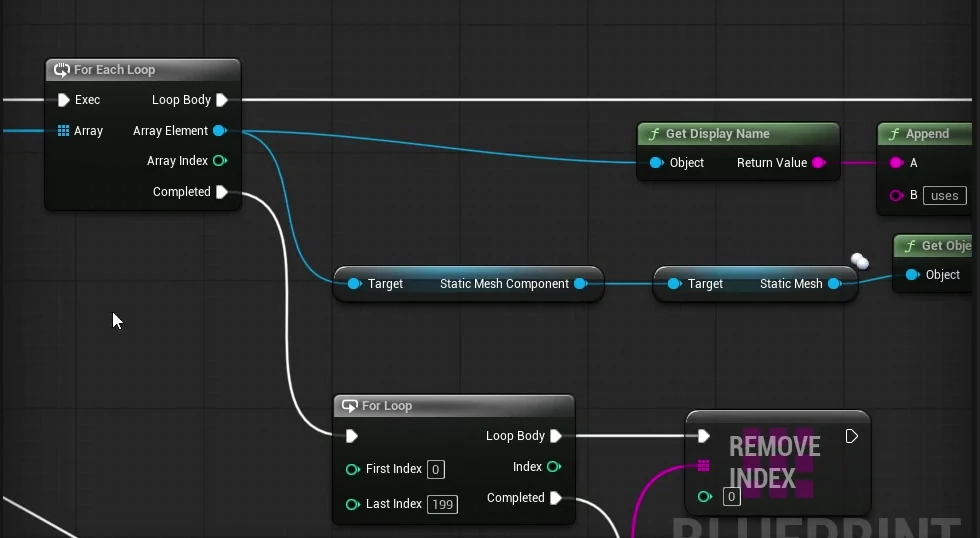Image resolution: width=980 pixels, height=538 pixels.
Task: Click the For Each Loop Body output pin
Action: coord(221,100)
